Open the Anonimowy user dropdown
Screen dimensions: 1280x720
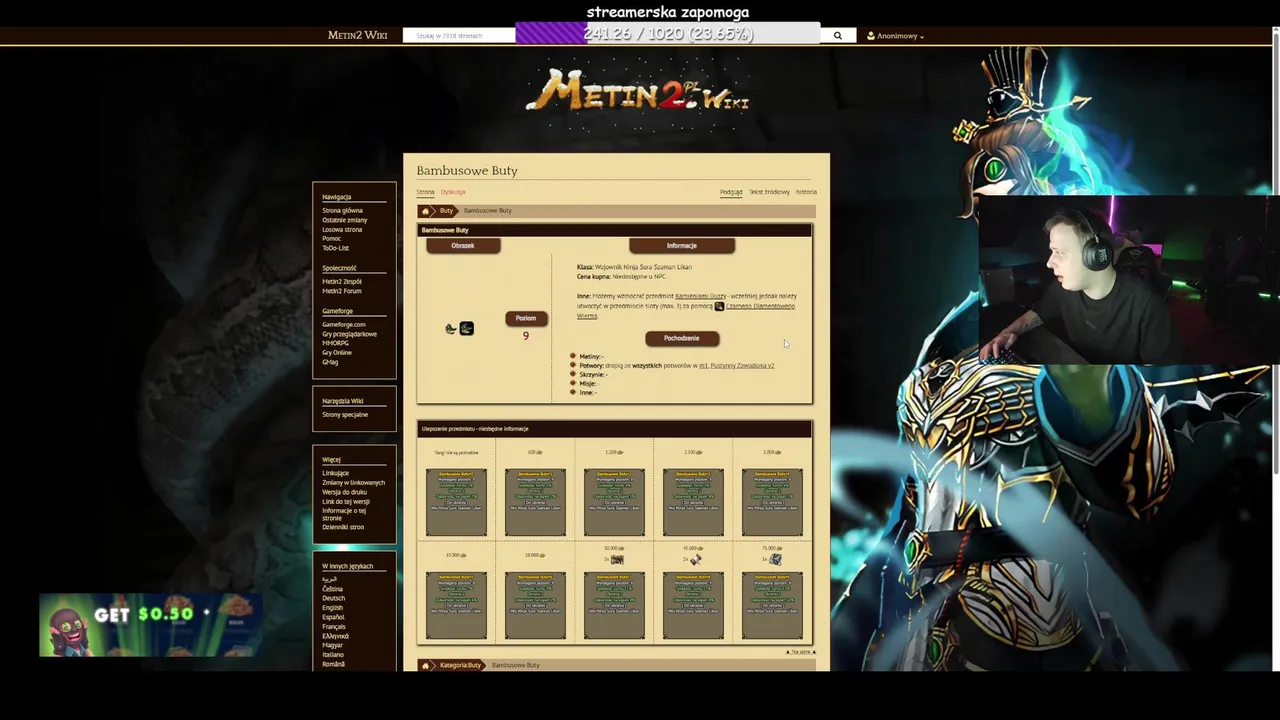click(x=895, y=36)
